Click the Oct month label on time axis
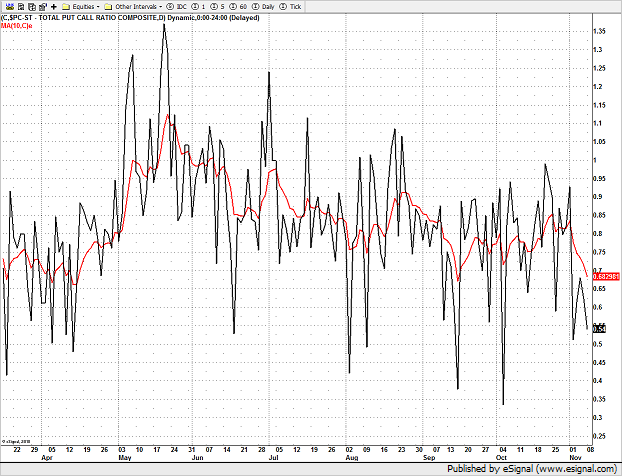The width and height of the screenshot is (622, 476). tap(501, 457)
